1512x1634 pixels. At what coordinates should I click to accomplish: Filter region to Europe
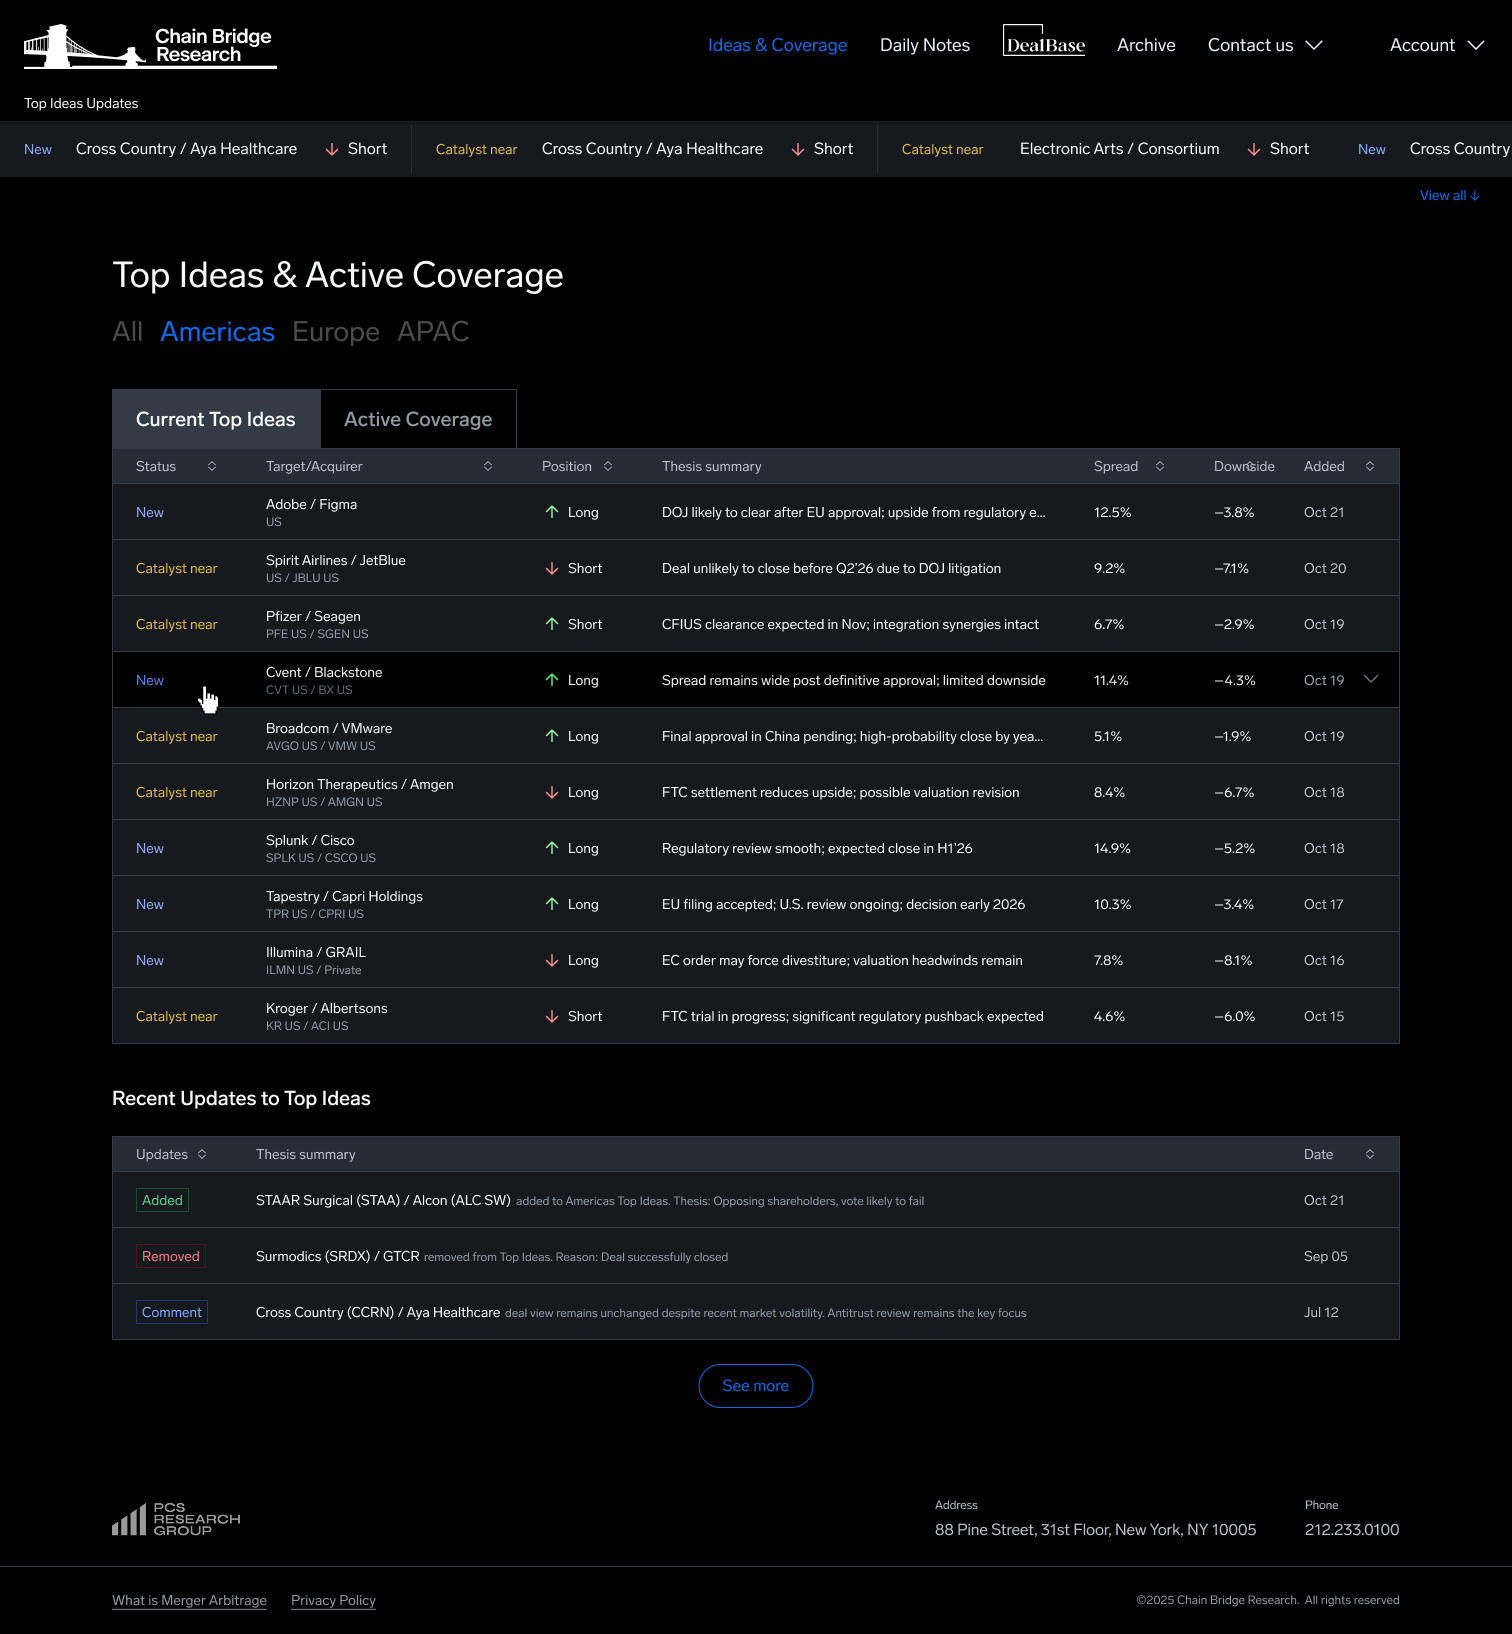click(336, 332)
